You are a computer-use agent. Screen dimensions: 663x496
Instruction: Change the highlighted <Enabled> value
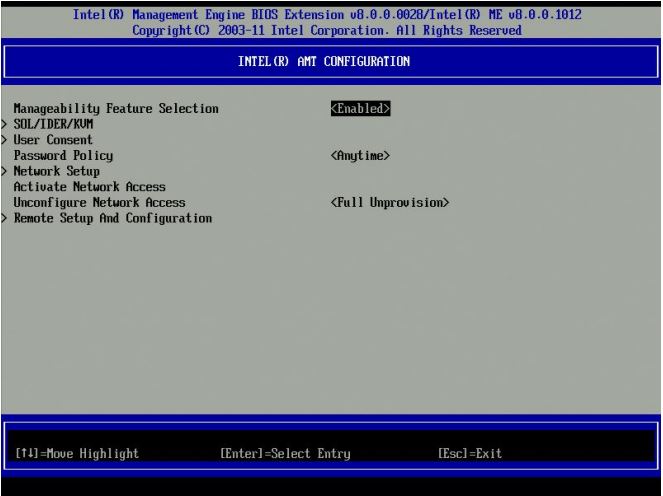(360, 109)
